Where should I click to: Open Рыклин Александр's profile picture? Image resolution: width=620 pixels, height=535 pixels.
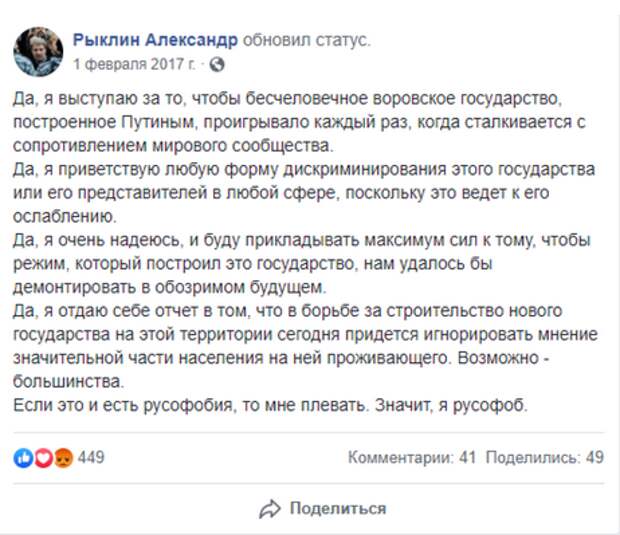click(38, 51)
